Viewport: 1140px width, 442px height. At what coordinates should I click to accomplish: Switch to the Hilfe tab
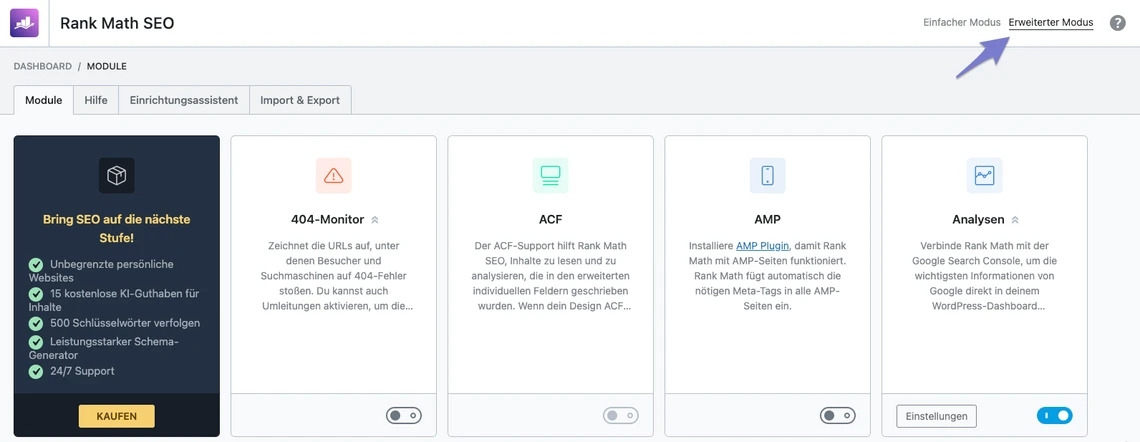96,100
